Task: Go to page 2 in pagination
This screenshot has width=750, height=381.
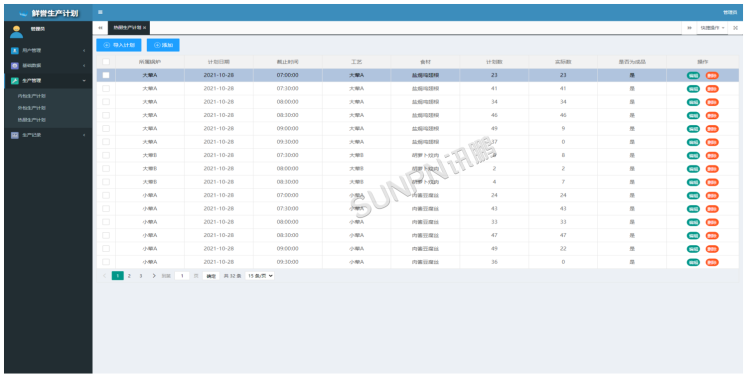Action: (129, 276)
